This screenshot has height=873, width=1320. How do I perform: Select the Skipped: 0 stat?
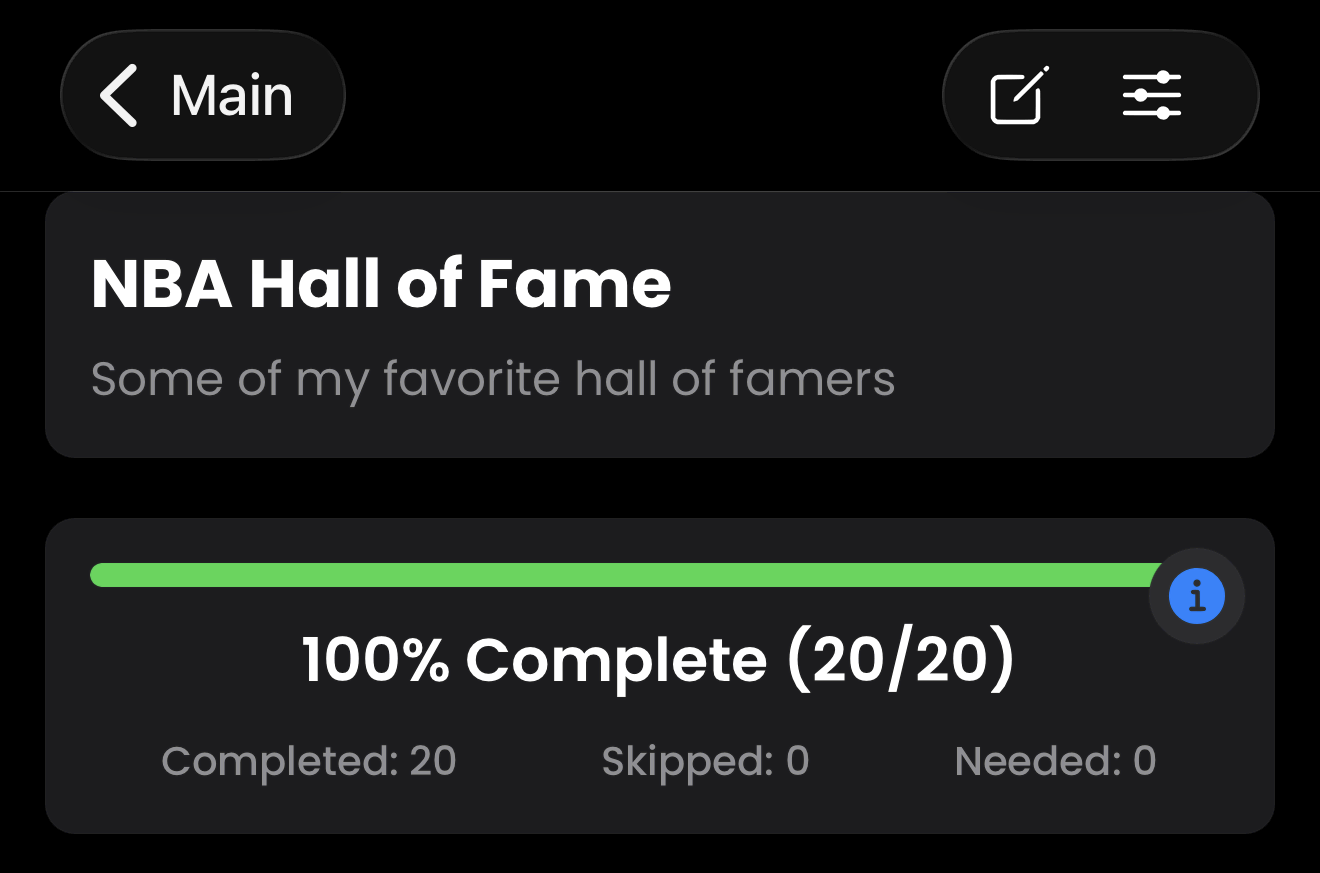coord(705,762)
